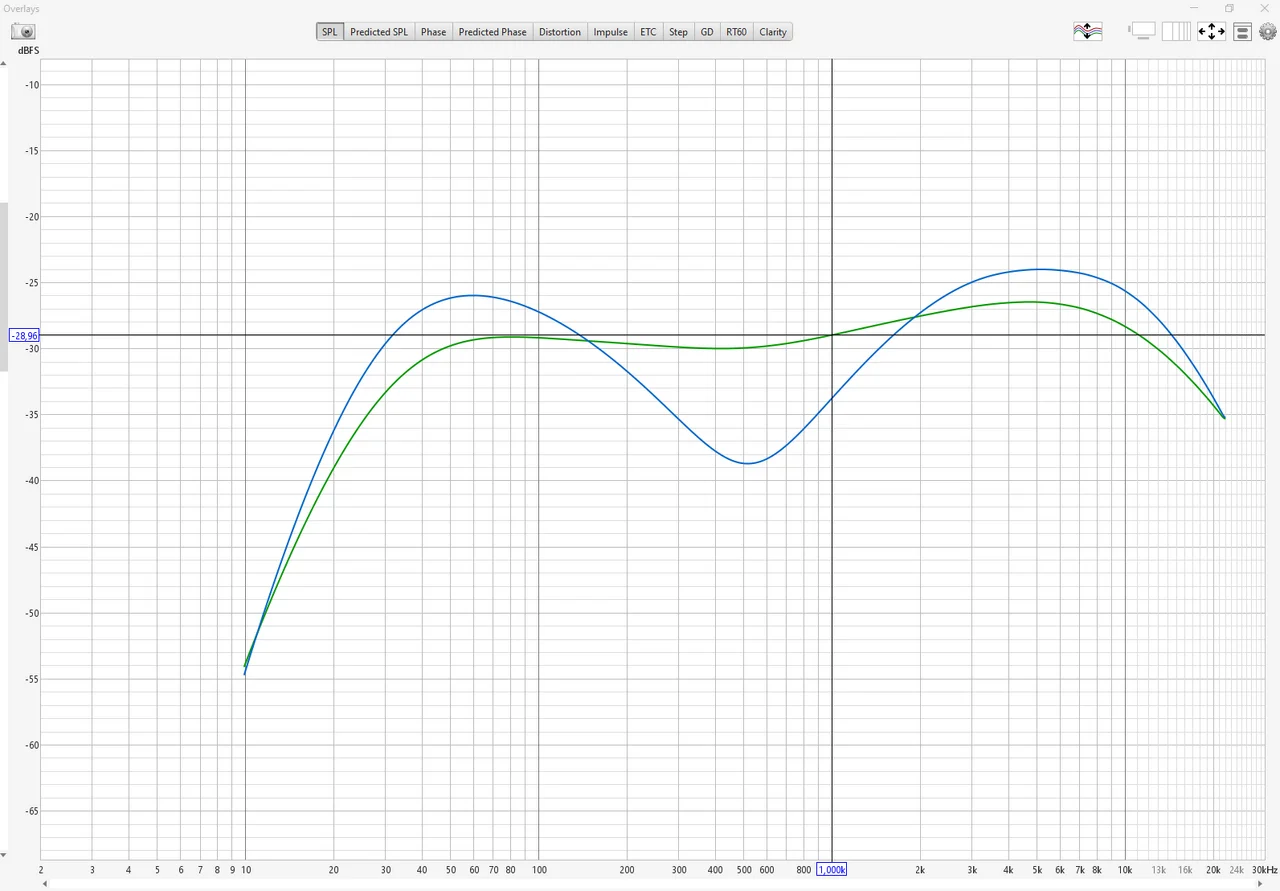
Task: Click the camera capture graph icon
Action: pyautogui.click(x=23, y=32)
